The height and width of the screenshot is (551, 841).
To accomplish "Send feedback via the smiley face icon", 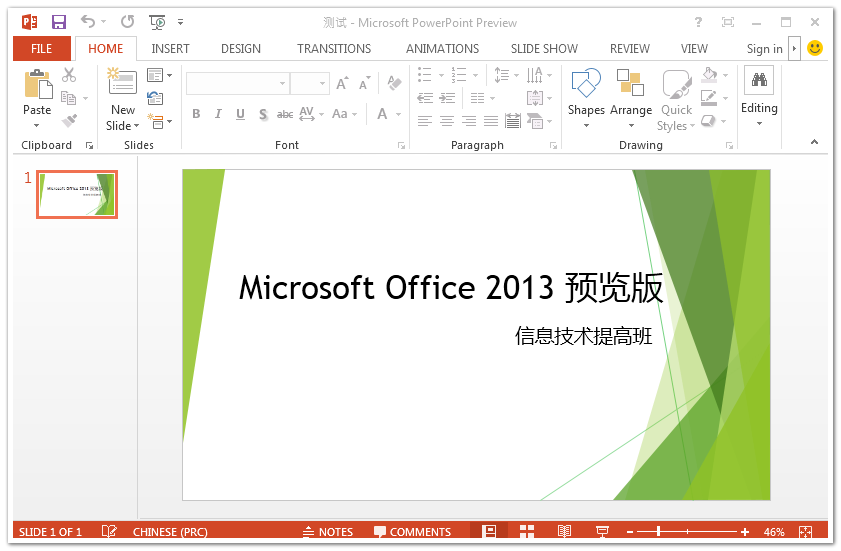I will click(815, 48).
